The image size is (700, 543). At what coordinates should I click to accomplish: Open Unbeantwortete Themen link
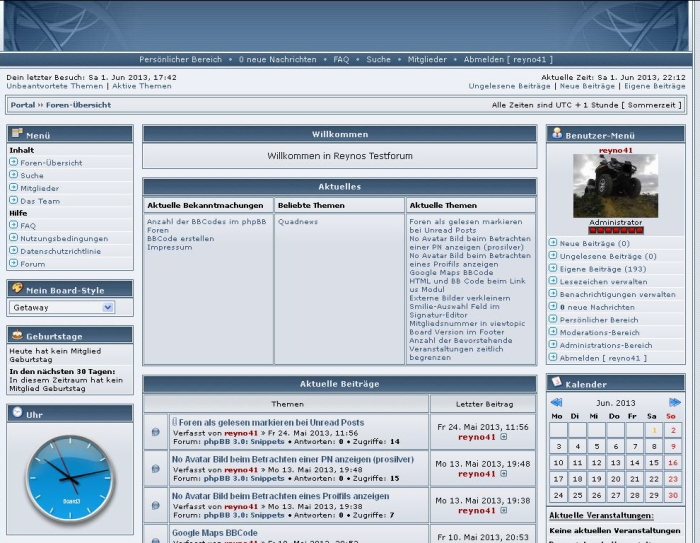click(54, 86)
